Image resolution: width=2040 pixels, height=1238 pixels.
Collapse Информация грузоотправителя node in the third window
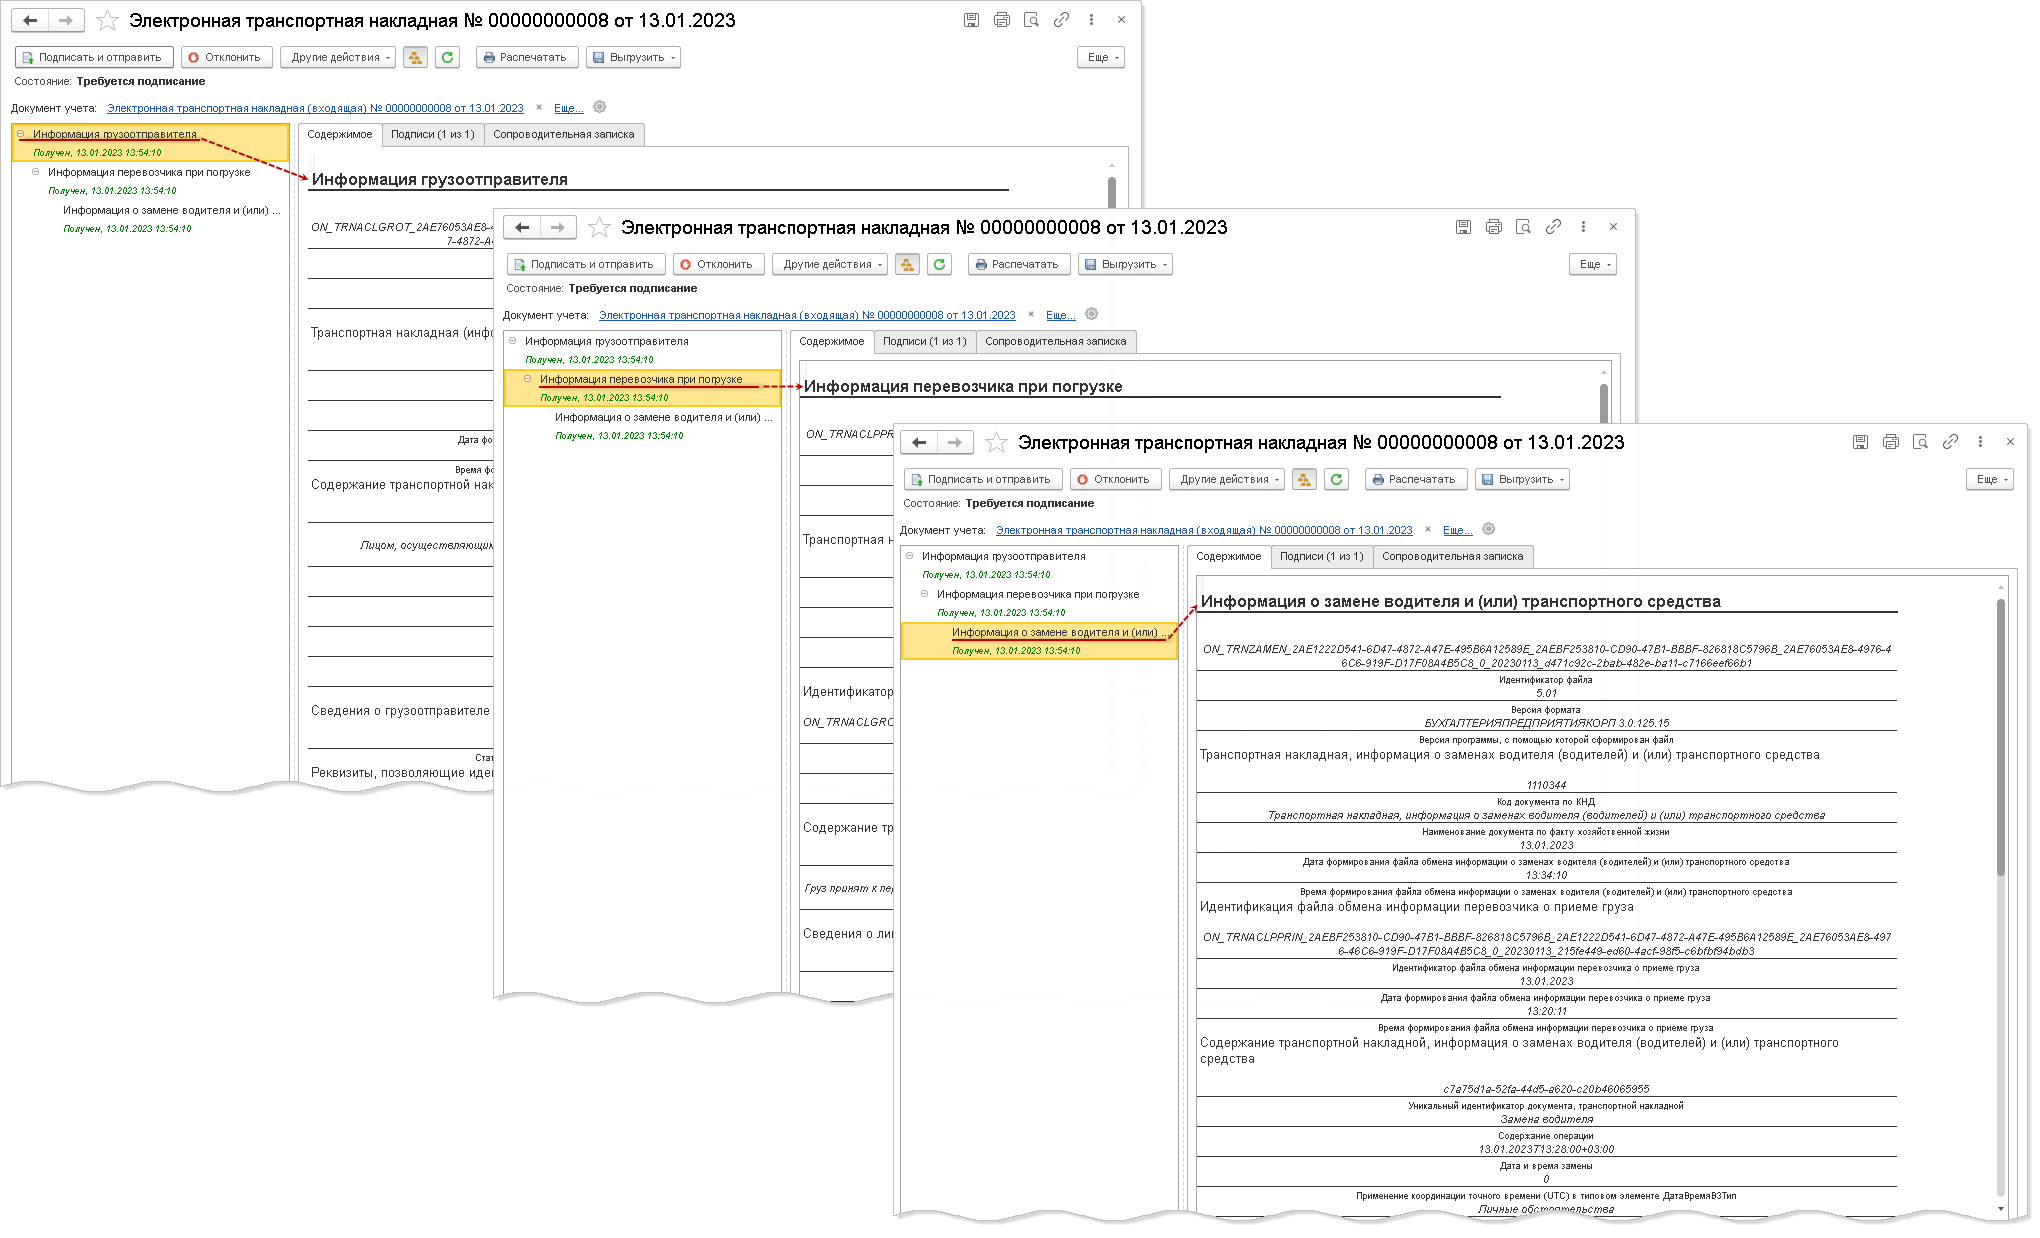click(909, 556)
